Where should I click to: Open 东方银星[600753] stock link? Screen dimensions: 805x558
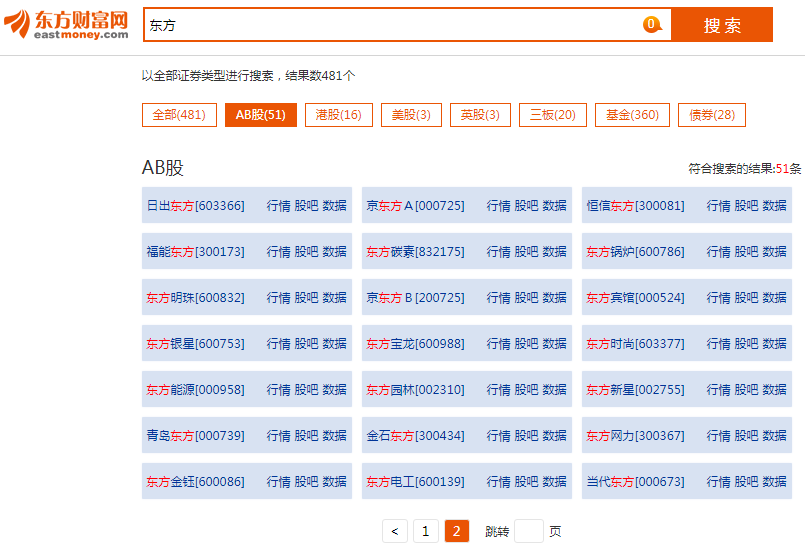(196, 343)
